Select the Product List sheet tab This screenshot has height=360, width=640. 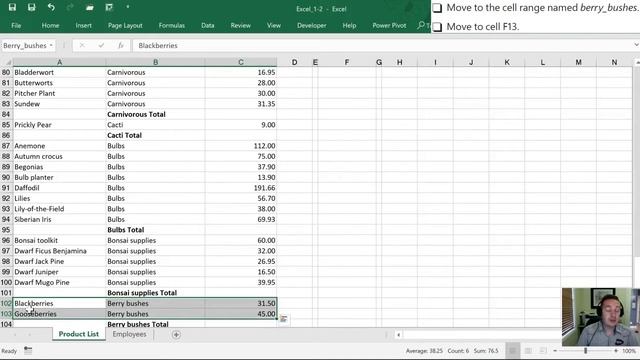[78, 334]
